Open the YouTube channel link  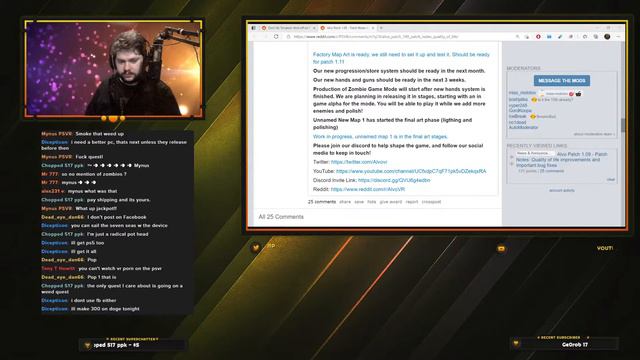[411, 171]
